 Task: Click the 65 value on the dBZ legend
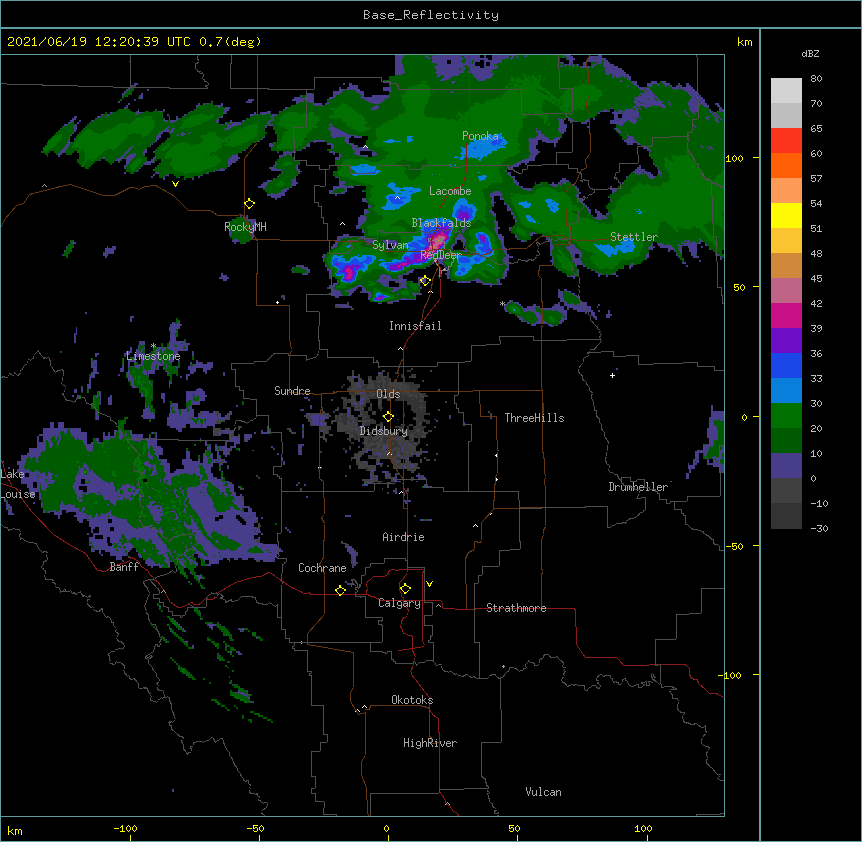[816, 129]
